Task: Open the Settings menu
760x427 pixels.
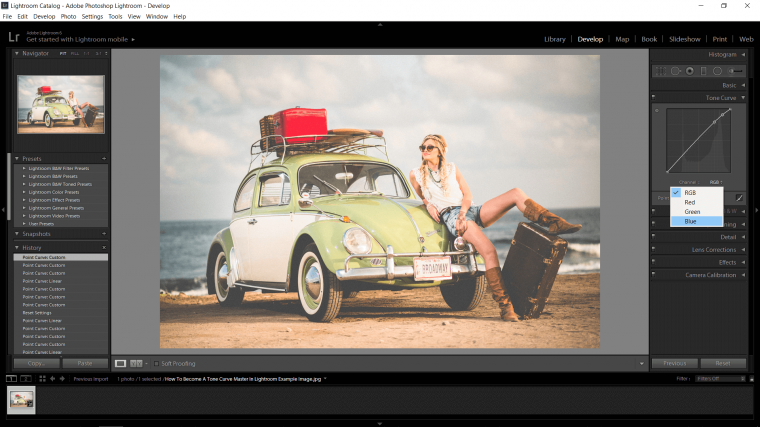Action: (92, 16)
